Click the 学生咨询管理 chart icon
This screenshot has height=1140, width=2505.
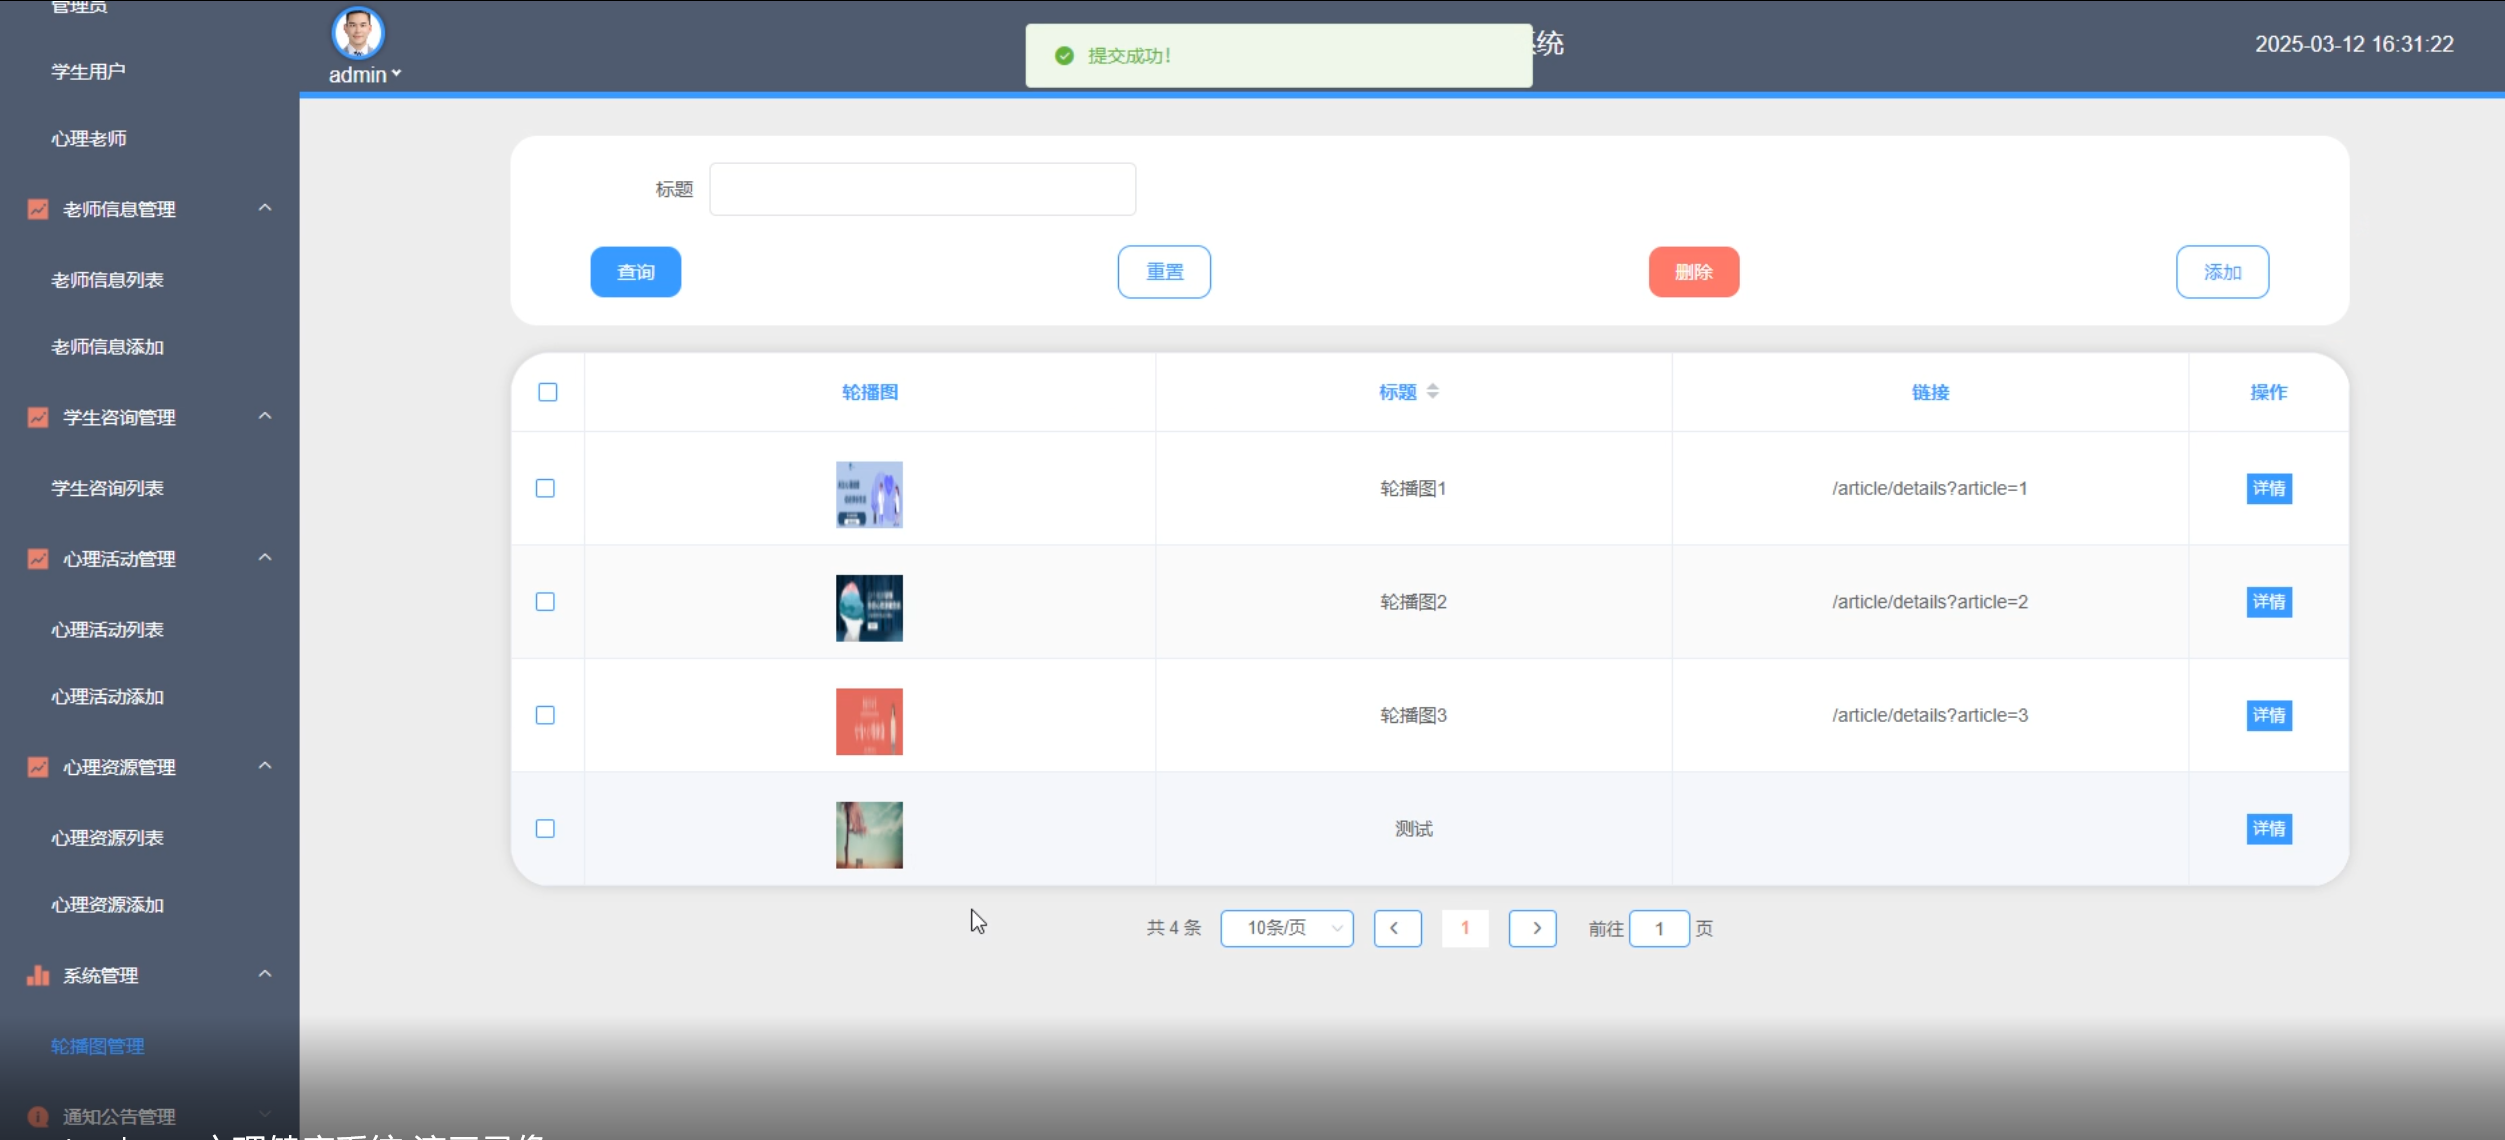pos(38,417)
